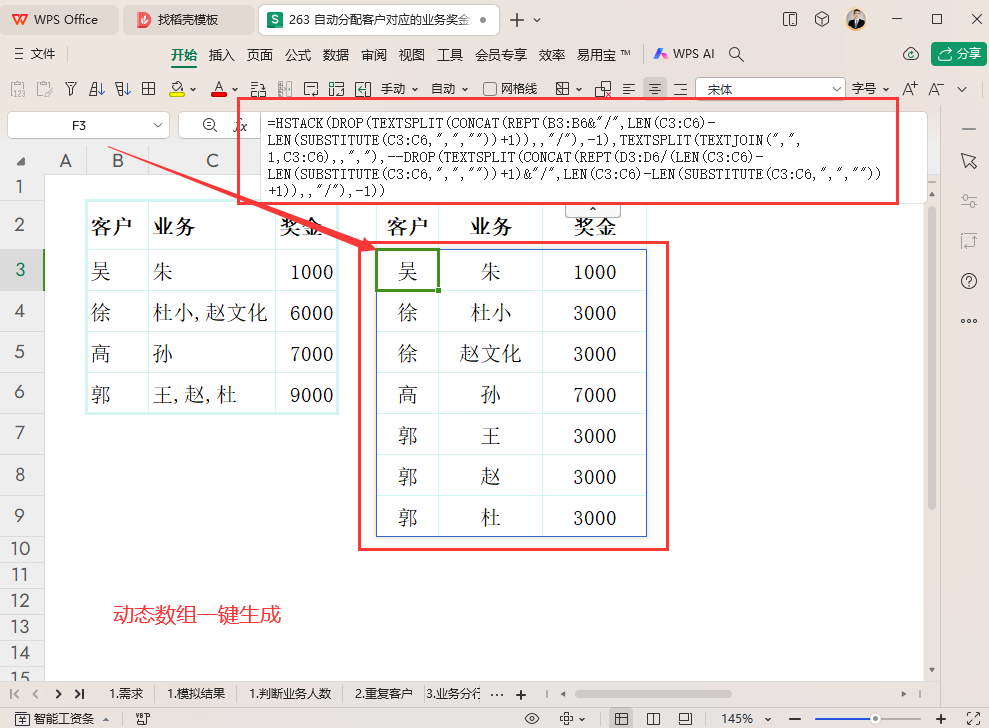Open WPS AI assistant
989x728 pixels.
(x=684, y=54)
